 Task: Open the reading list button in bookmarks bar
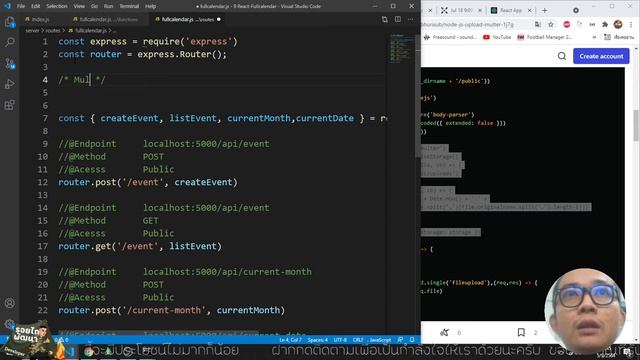click(x=619, y=37)
